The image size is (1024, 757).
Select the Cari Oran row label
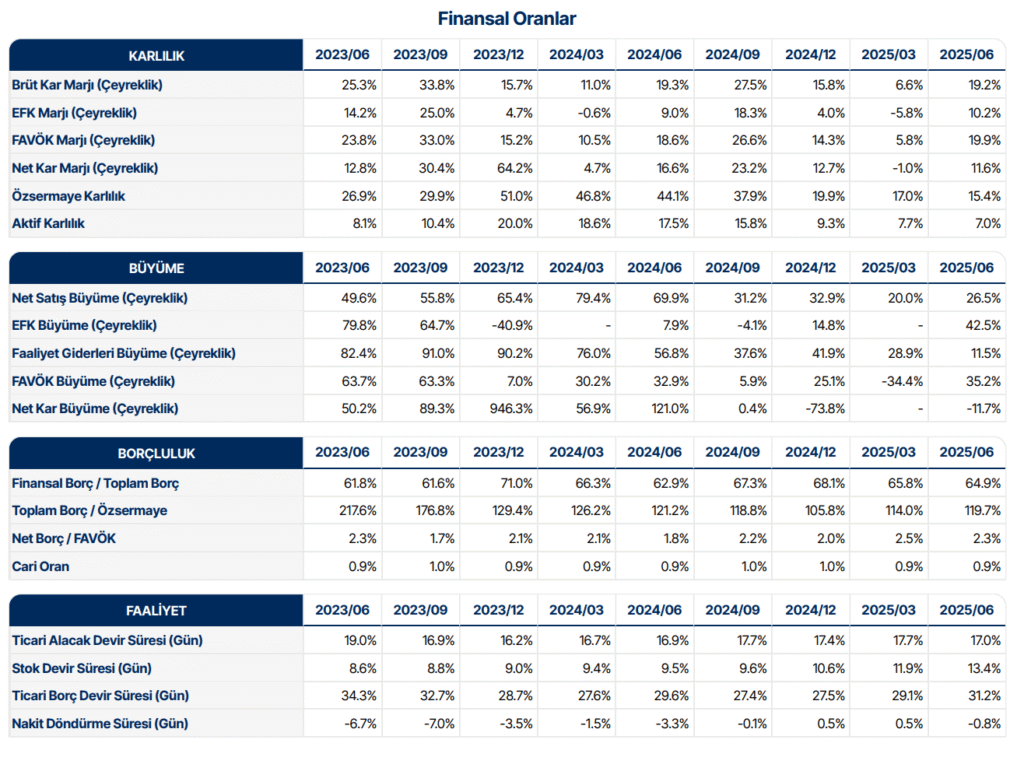click(x=39, y=566)
